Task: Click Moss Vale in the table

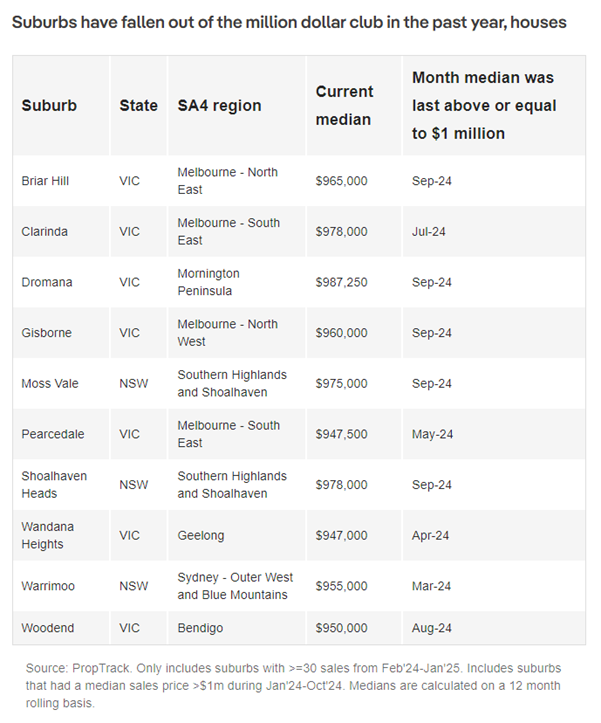Action: pos(50,384)
